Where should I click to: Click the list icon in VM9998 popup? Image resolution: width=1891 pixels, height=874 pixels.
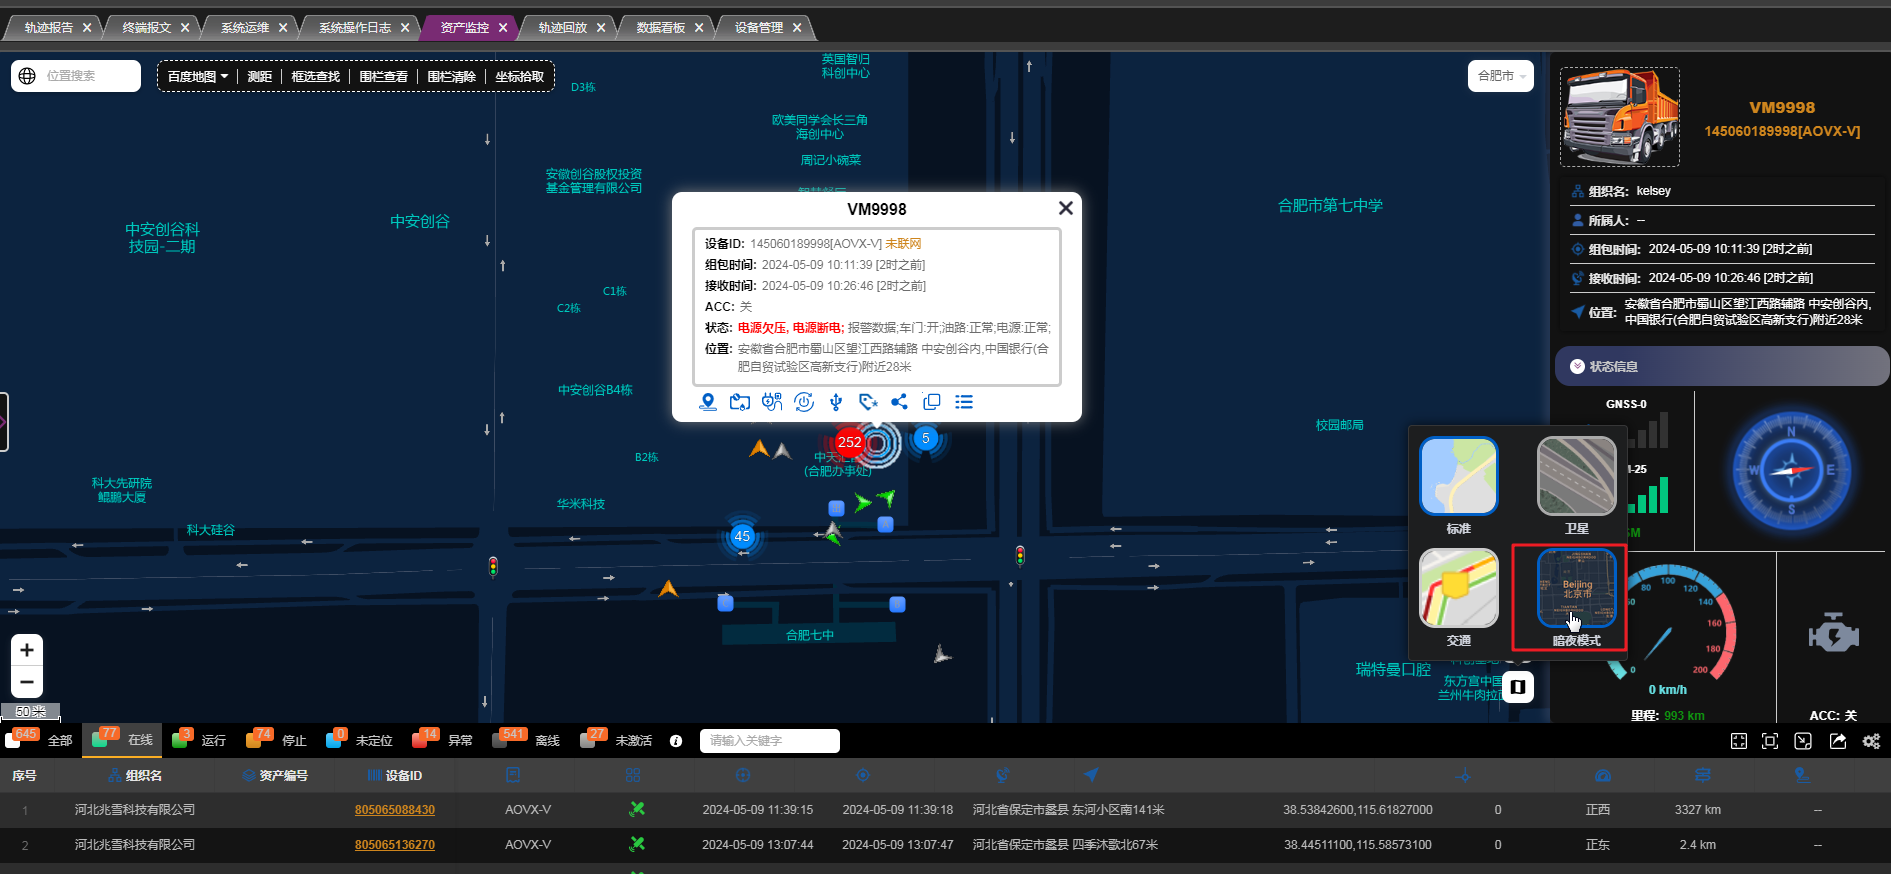tap(964, 402)
